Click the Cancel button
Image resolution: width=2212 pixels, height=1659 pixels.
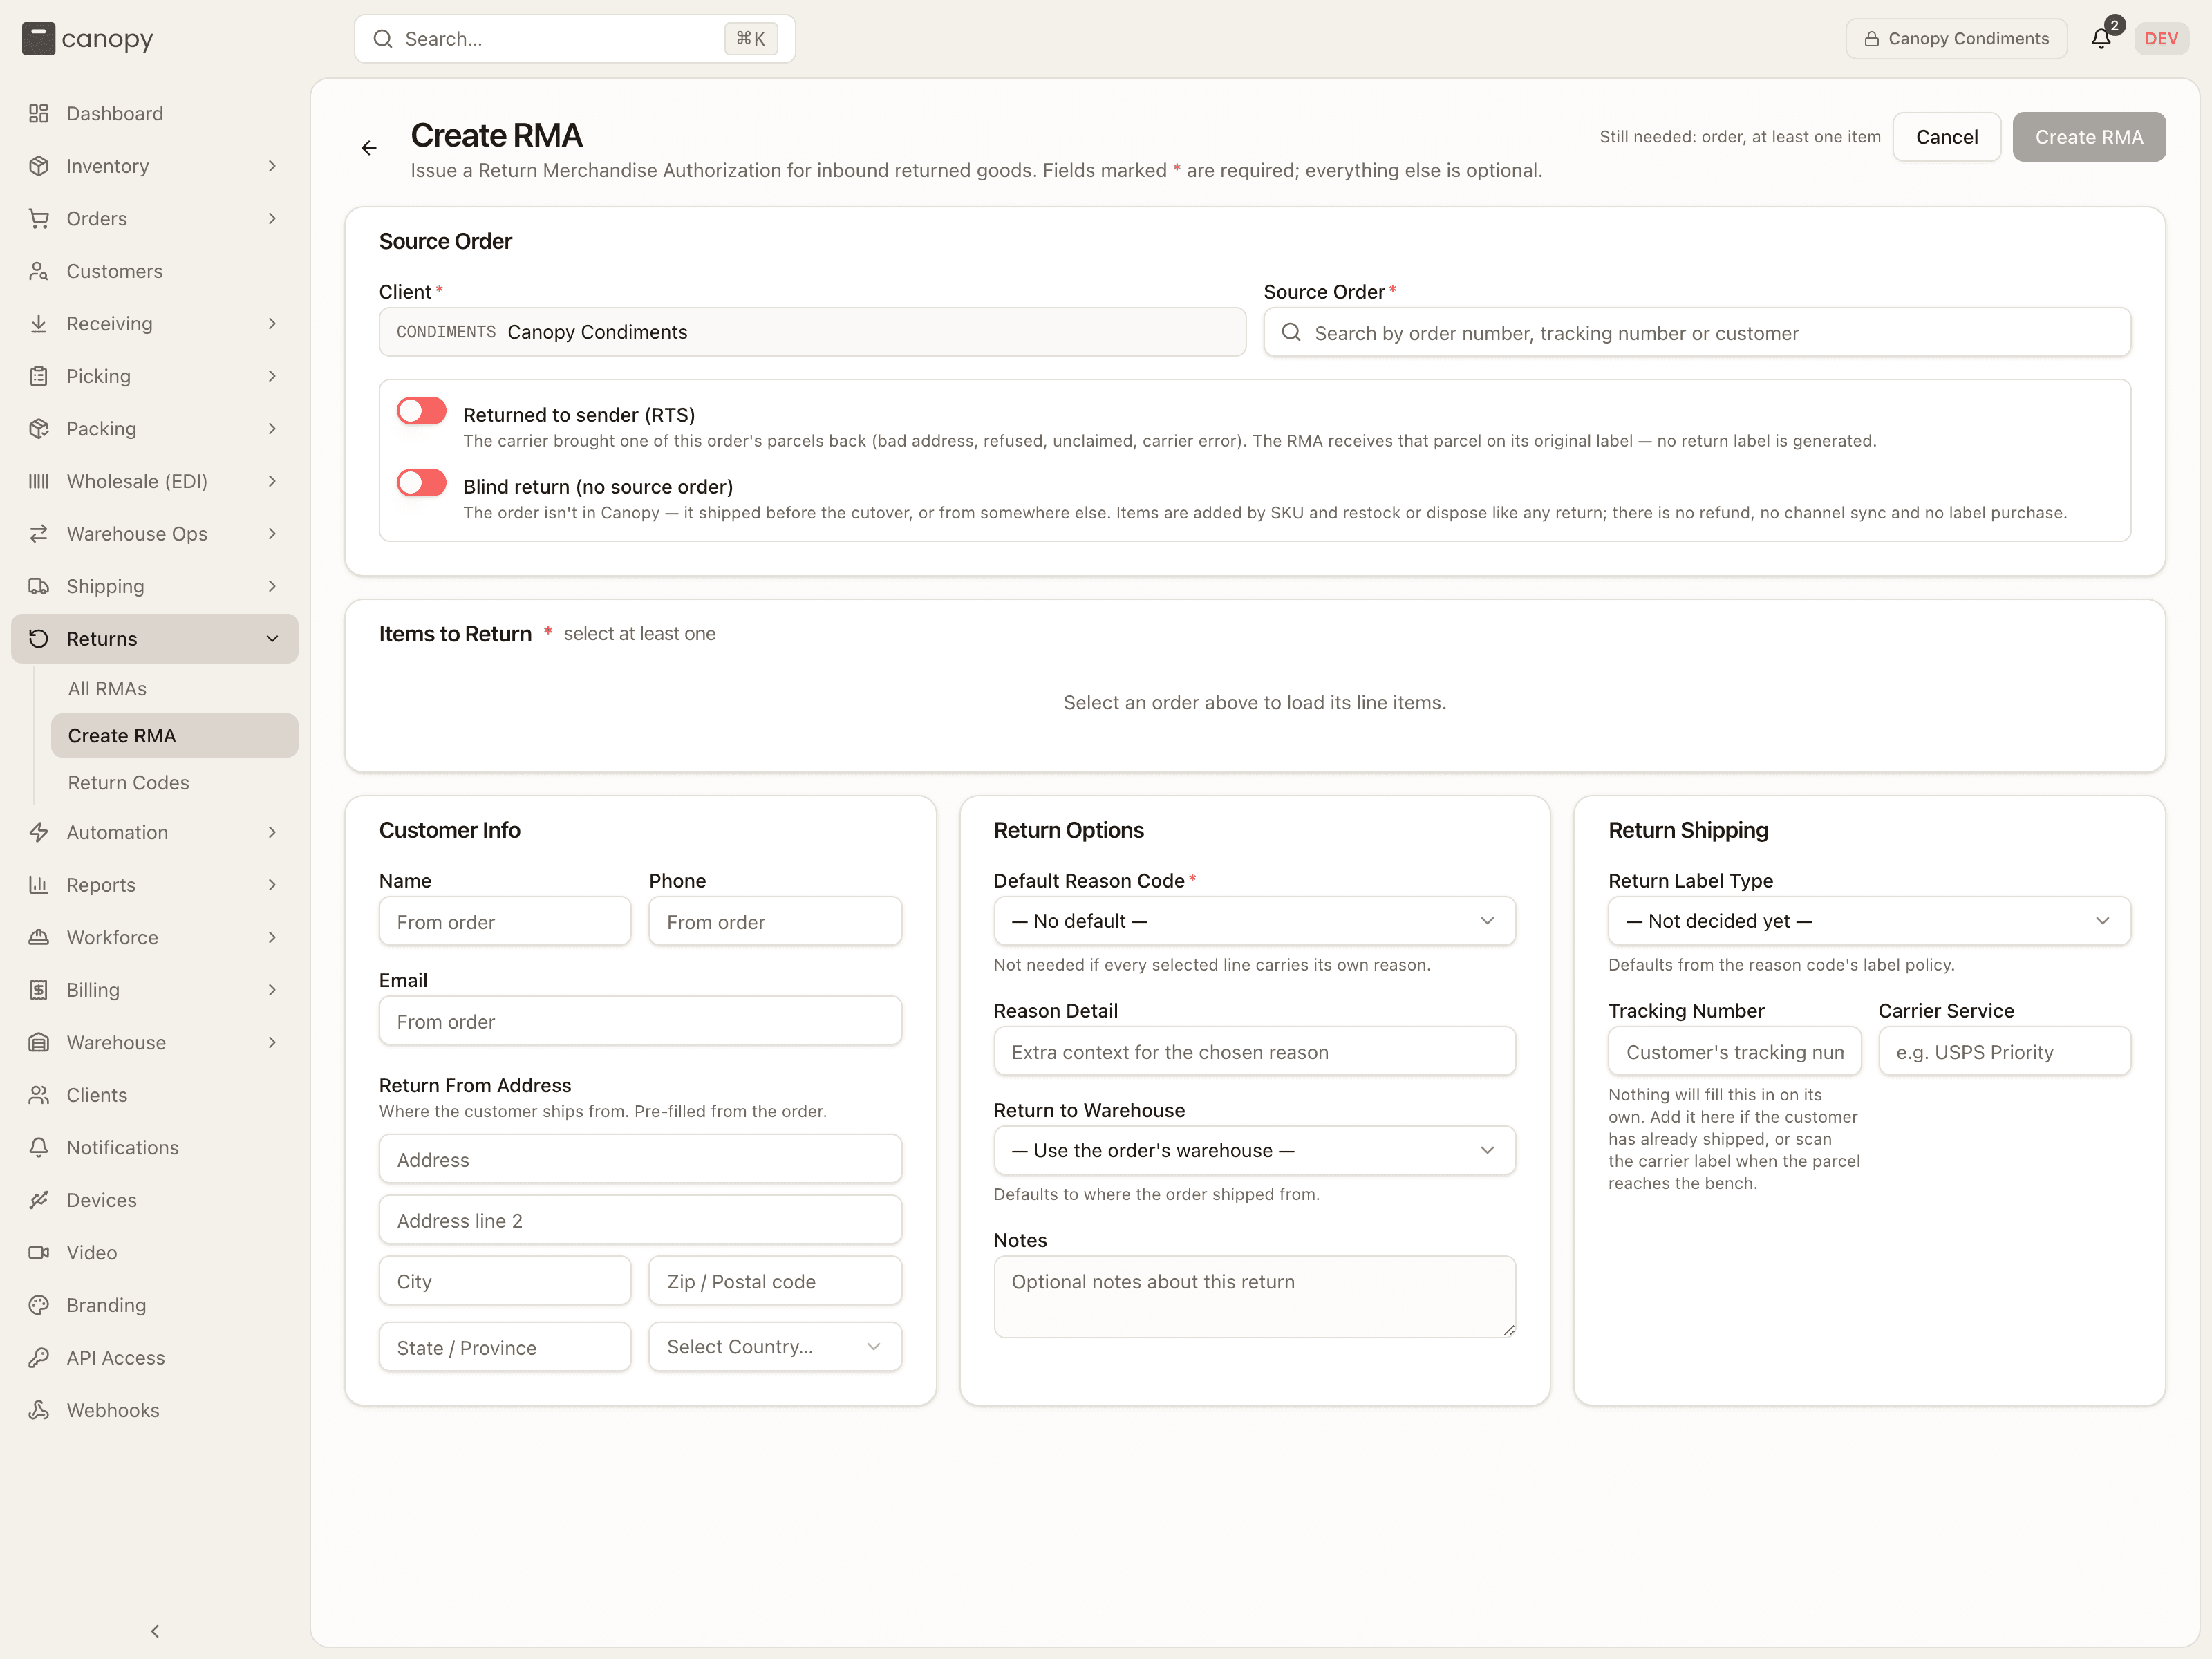tap(1946, 137)
